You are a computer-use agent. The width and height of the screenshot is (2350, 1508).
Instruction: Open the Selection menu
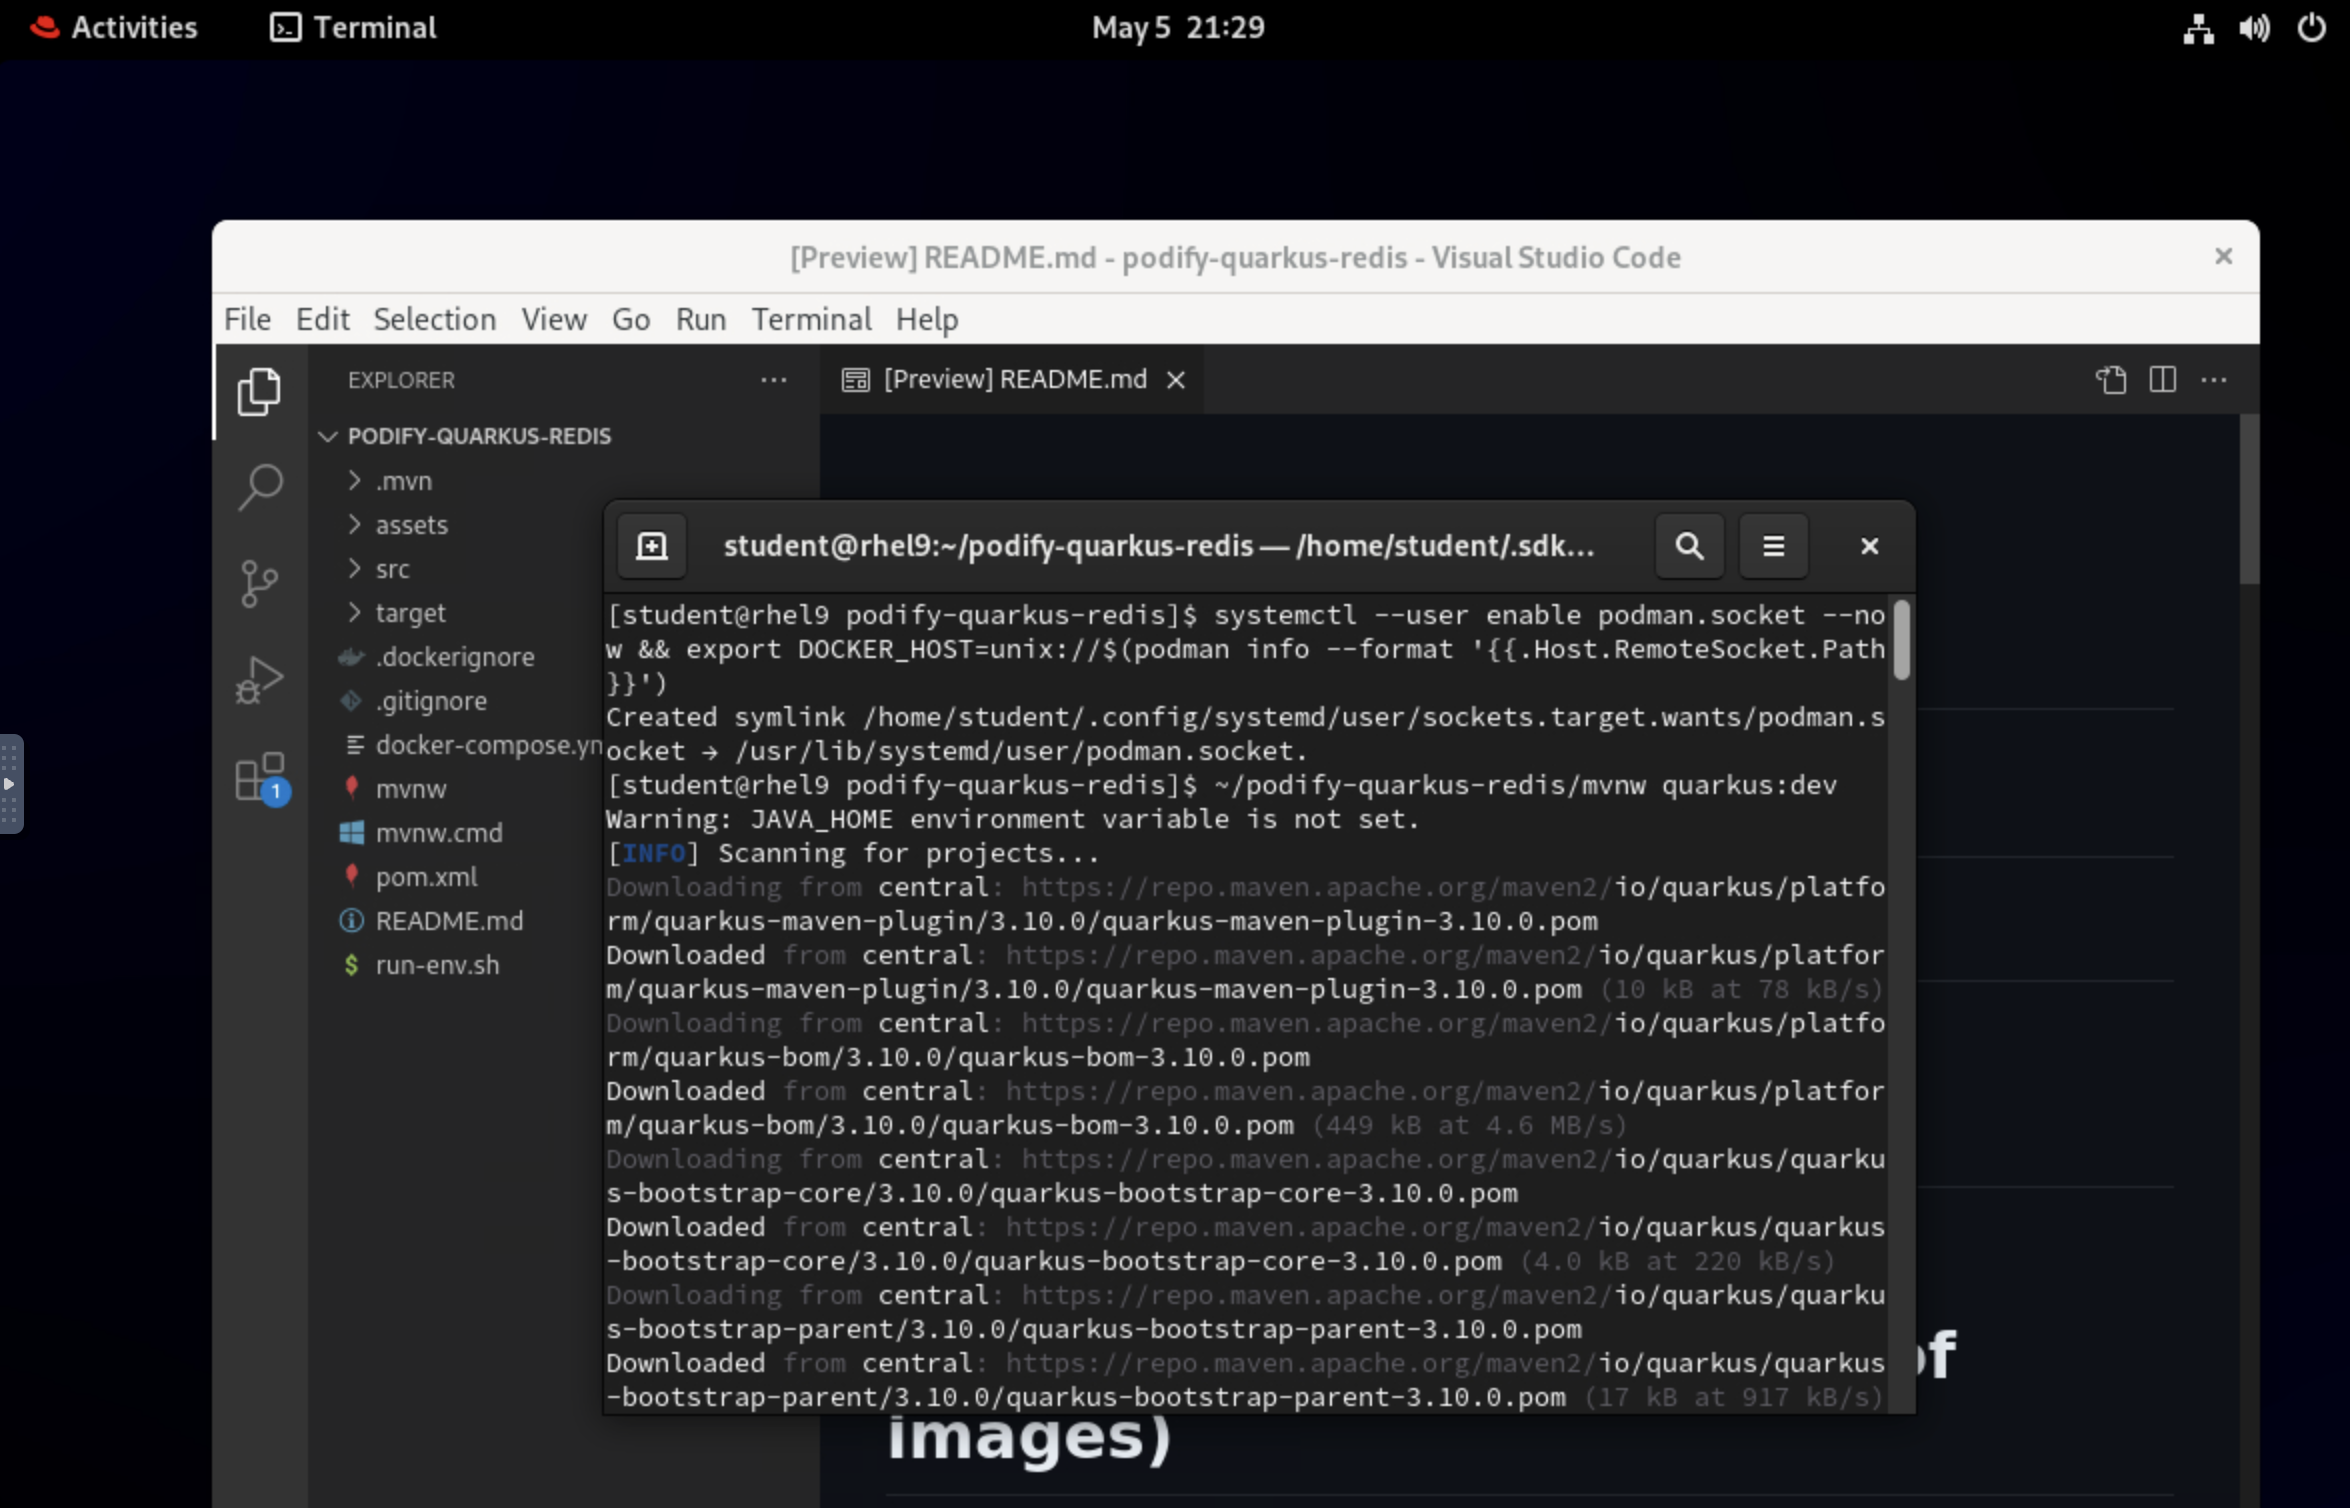tap(434, 319)
